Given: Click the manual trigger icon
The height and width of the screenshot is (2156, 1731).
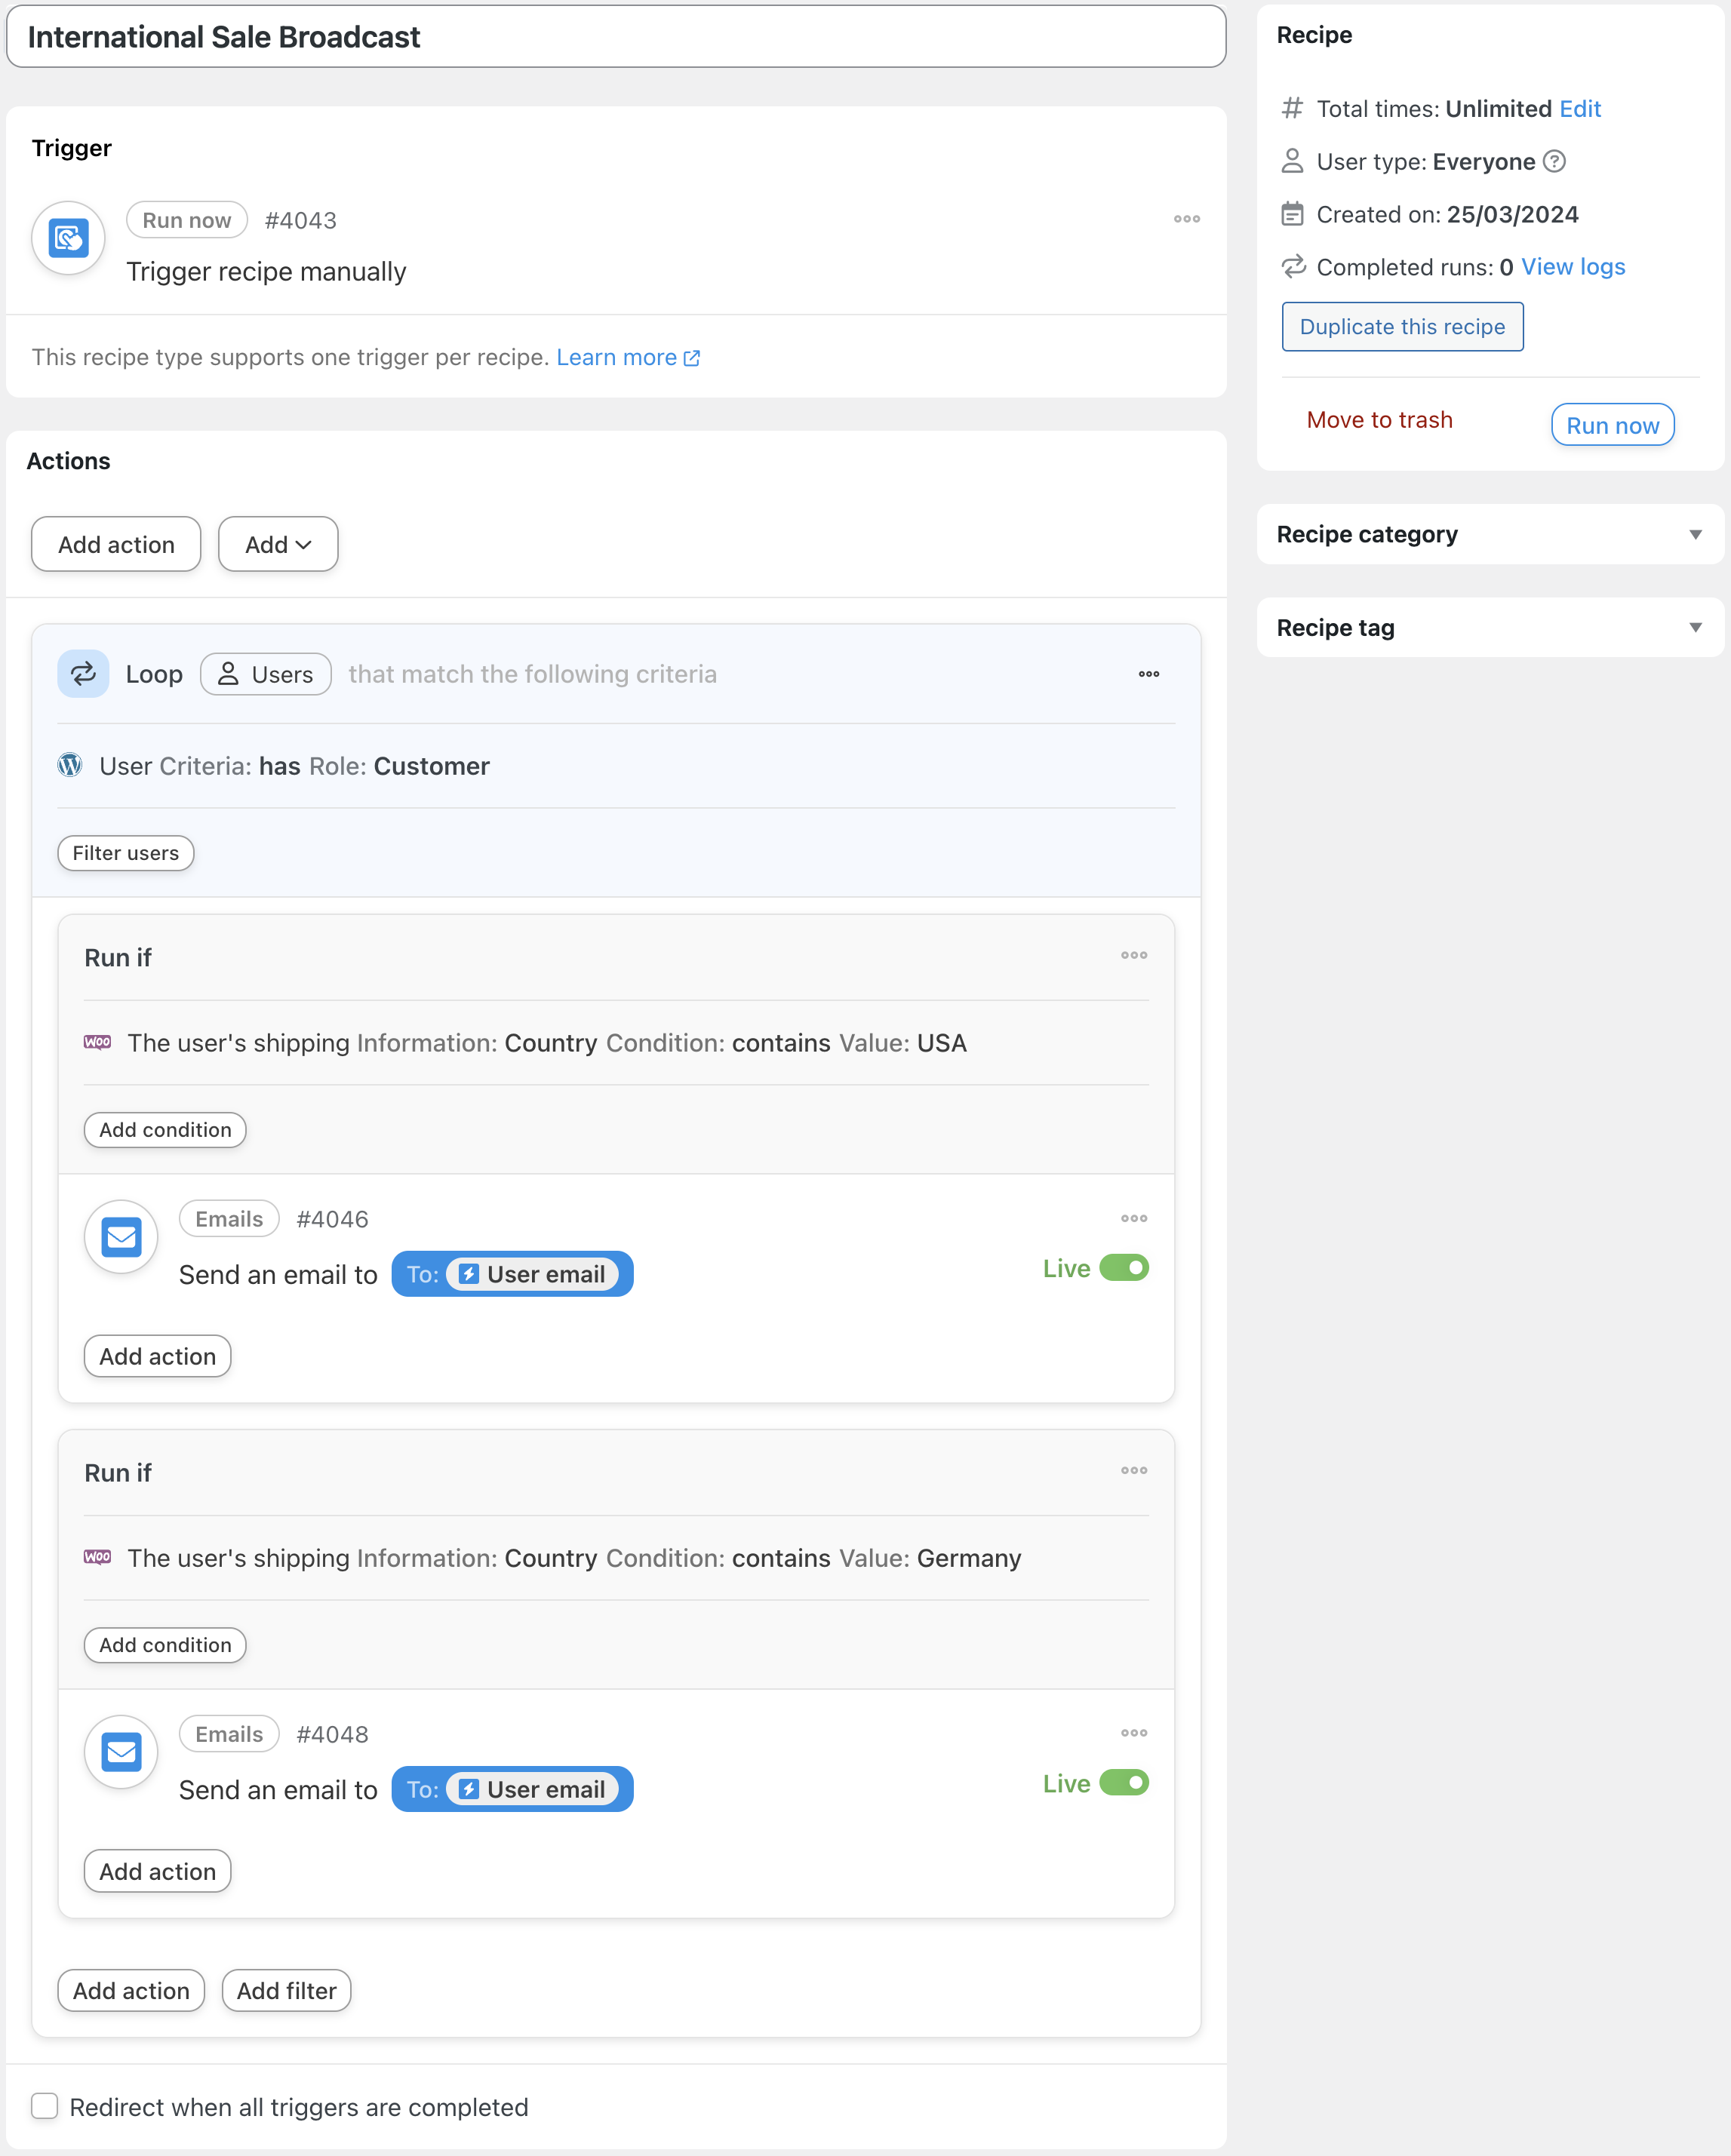Looking at the screenshot, I should 68,238.
